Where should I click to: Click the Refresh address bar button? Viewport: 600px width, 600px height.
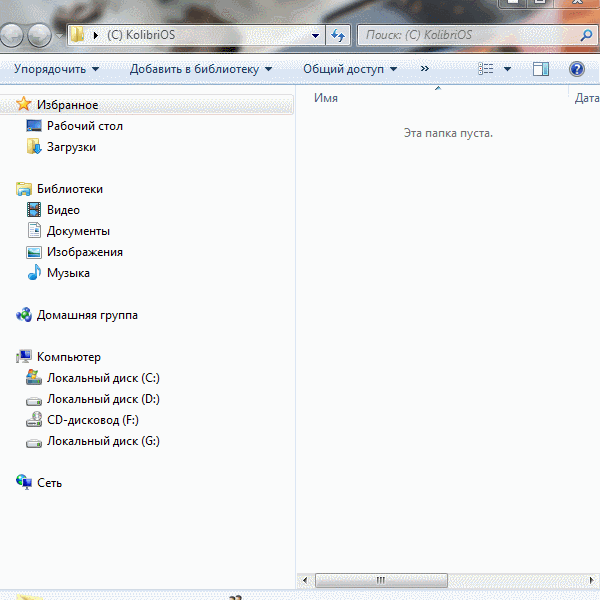pyautogui.click(x=339, y=35)
